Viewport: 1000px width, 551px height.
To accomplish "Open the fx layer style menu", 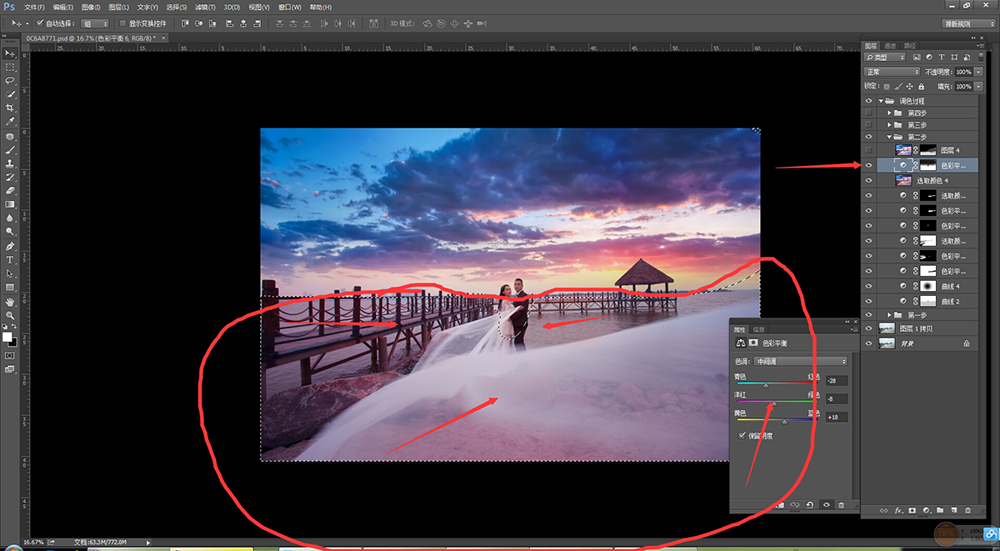I will [897, 510].
